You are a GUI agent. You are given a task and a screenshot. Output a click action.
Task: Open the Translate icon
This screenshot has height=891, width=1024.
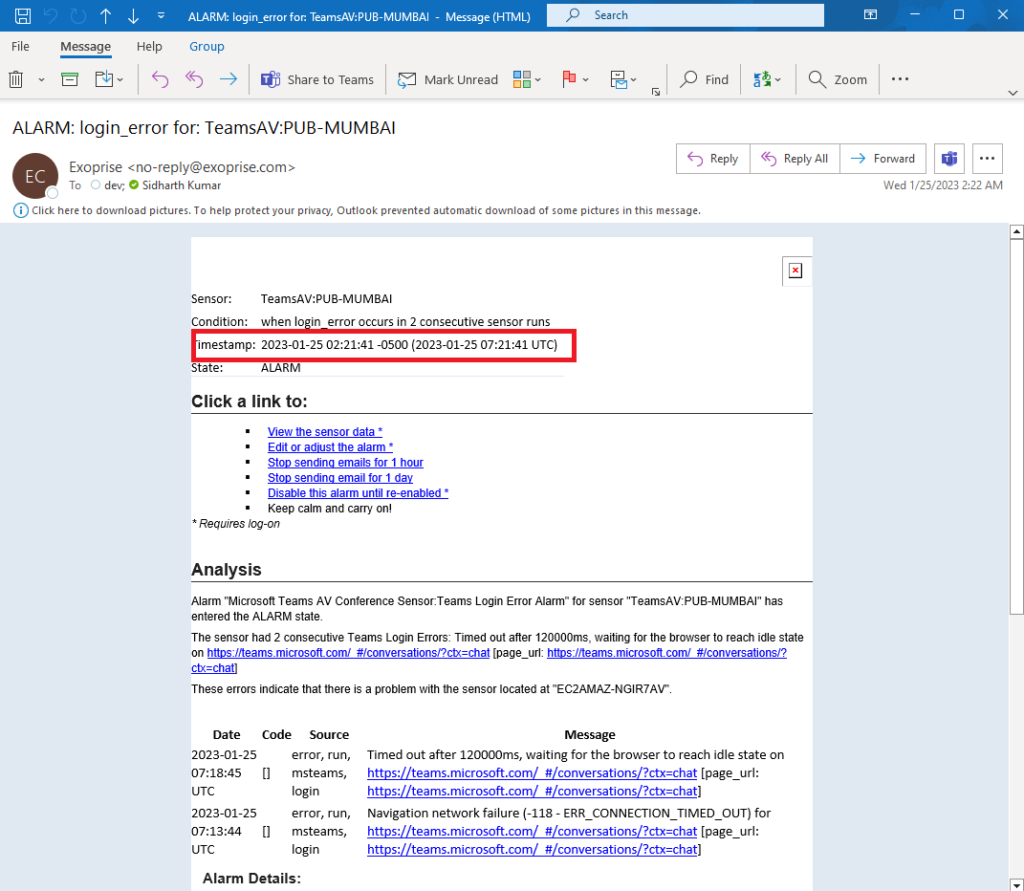762,80
